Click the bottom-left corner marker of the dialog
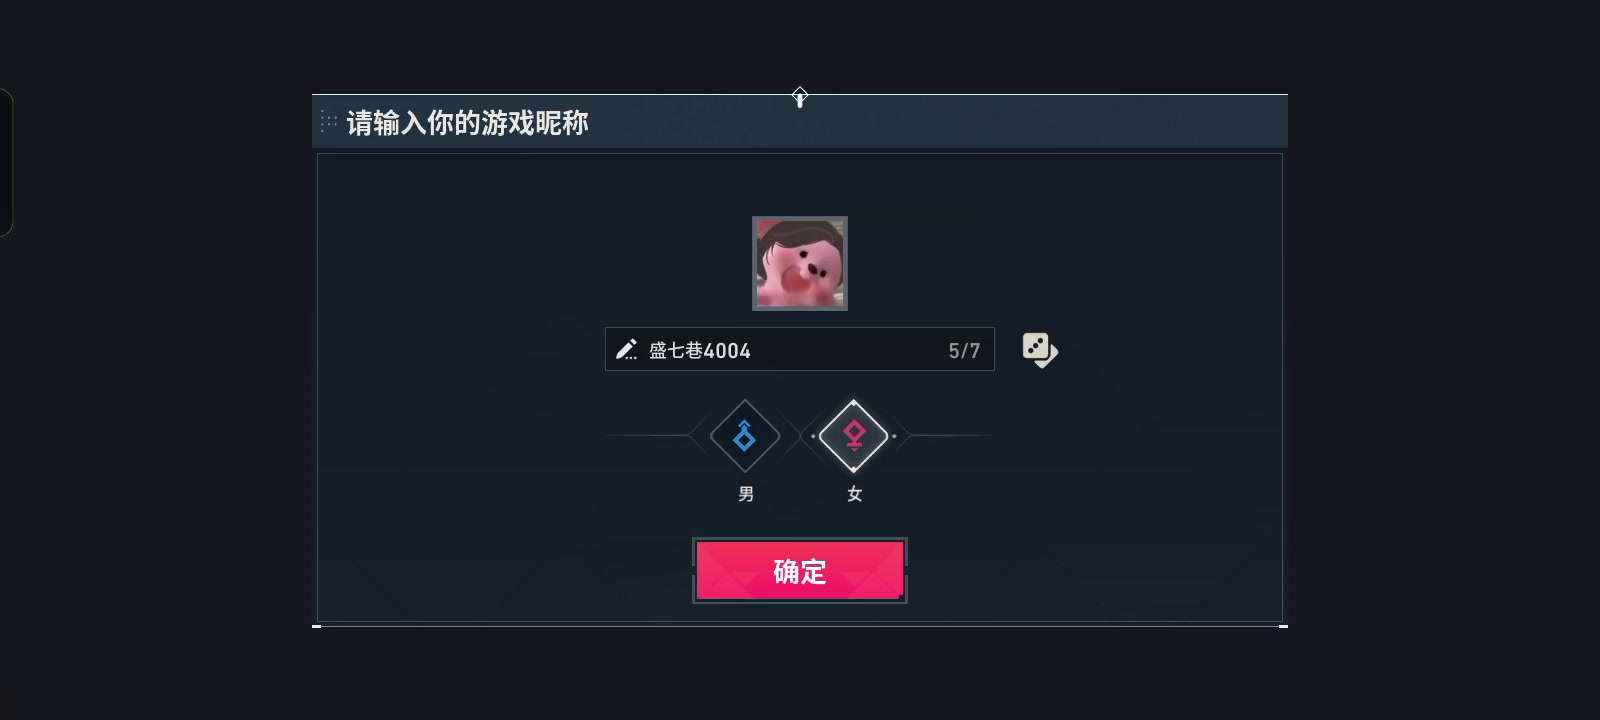 [317, 626]
